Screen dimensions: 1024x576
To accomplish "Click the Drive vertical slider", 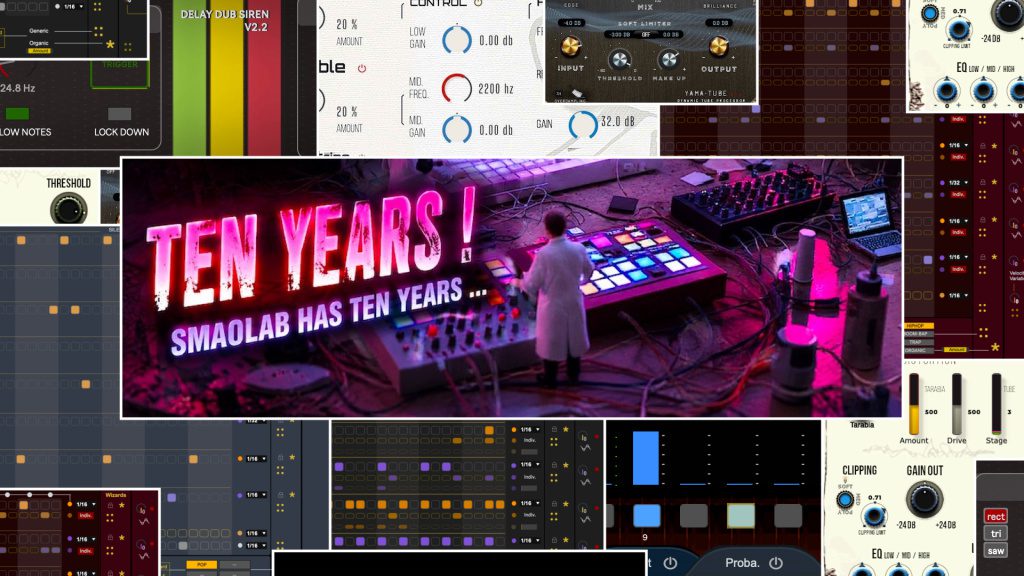I will [x=956, y=404].
